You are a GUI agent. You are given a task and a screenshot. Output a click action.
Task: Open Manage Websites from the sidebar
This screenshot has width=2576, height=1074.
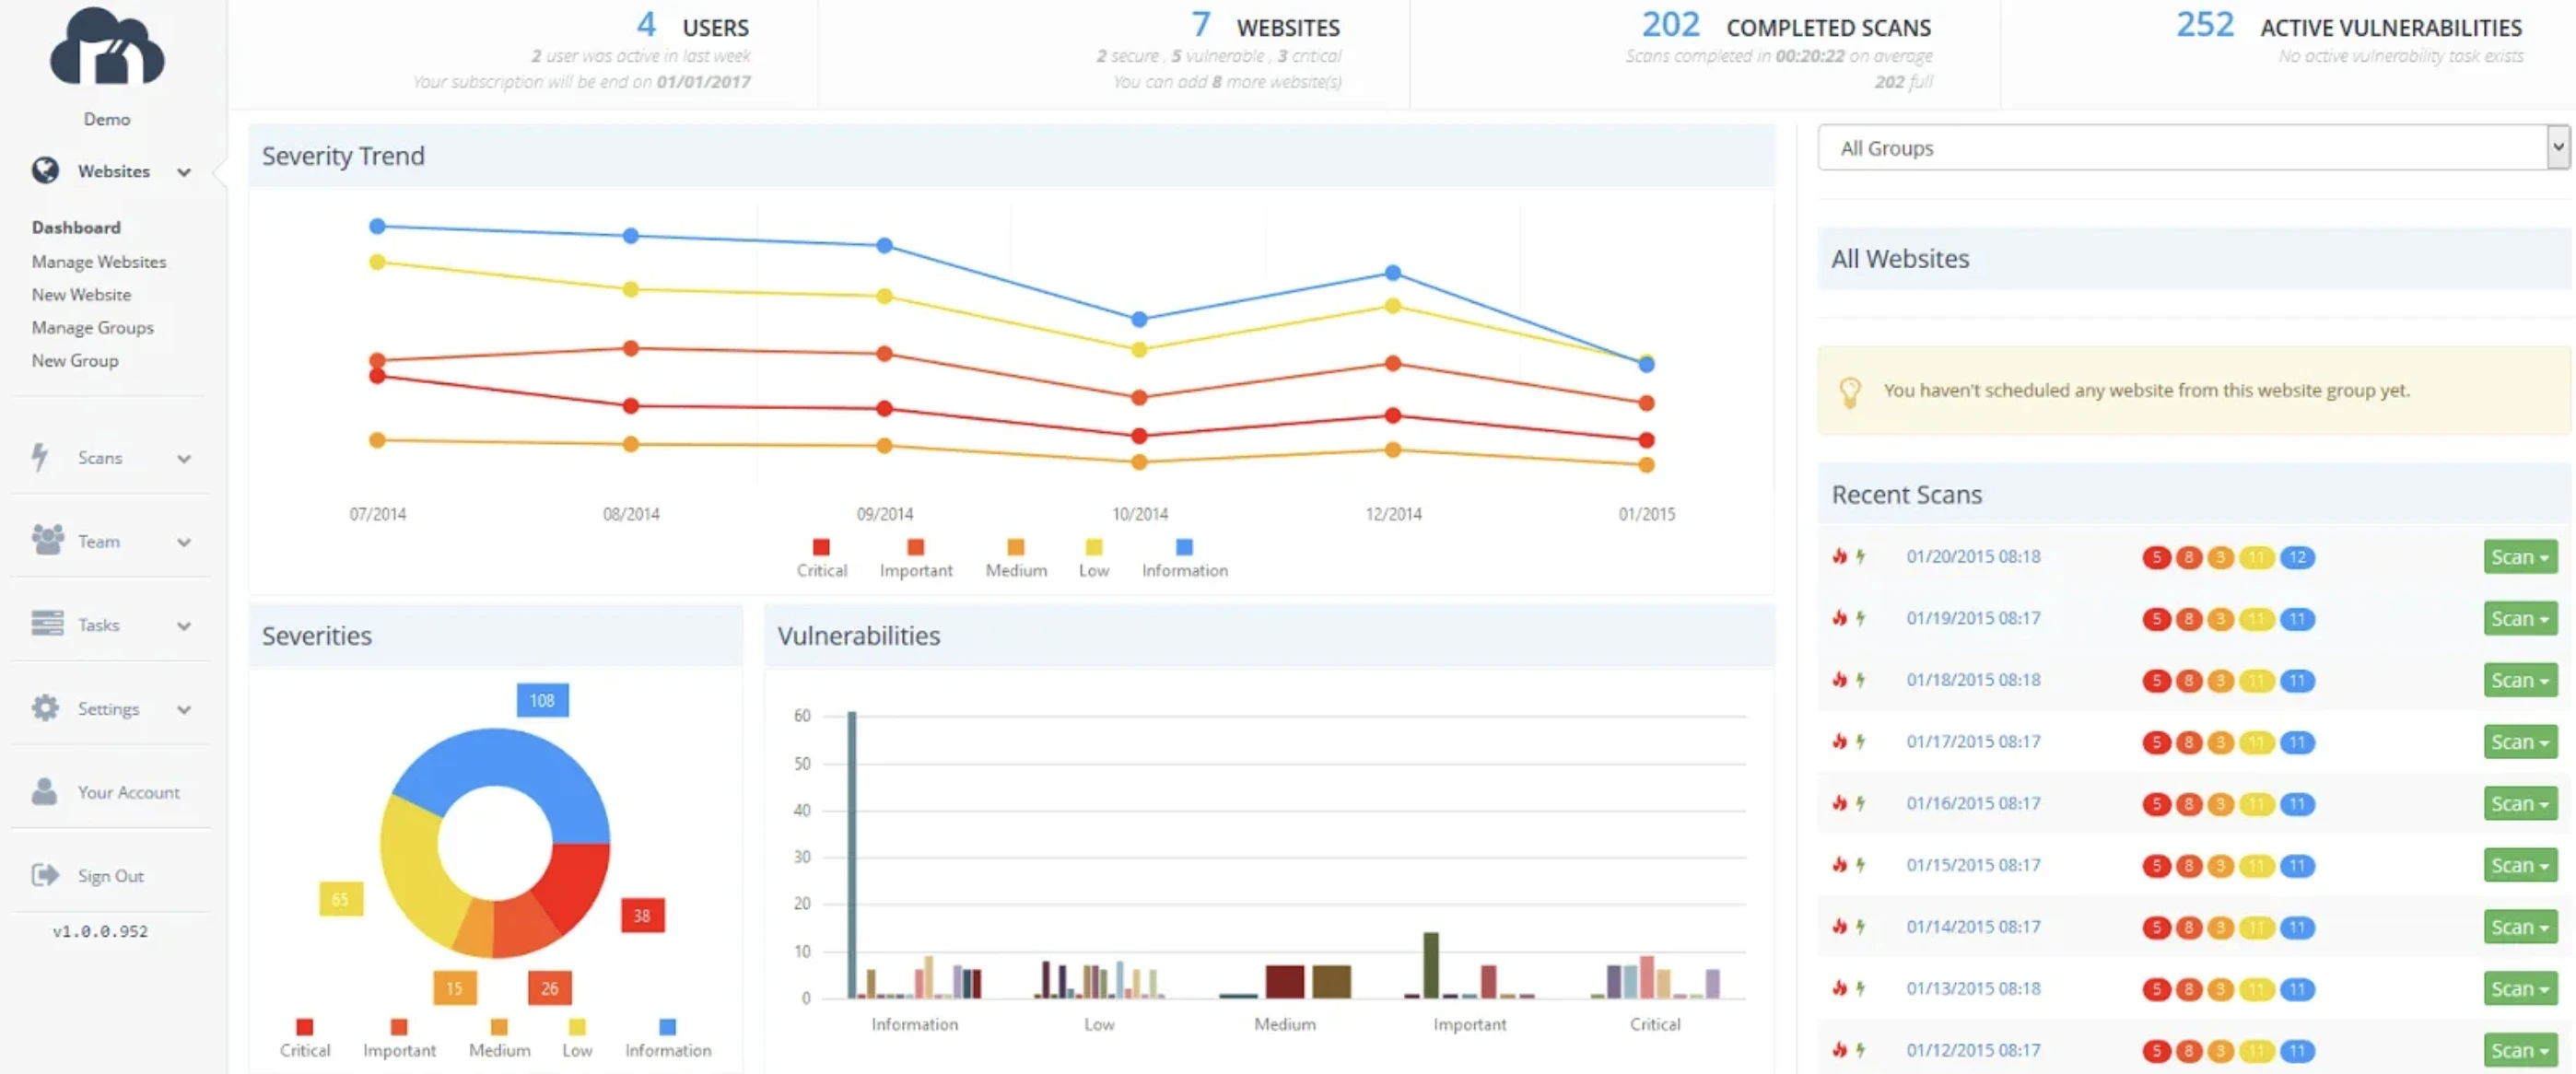(x=99, y=261)
